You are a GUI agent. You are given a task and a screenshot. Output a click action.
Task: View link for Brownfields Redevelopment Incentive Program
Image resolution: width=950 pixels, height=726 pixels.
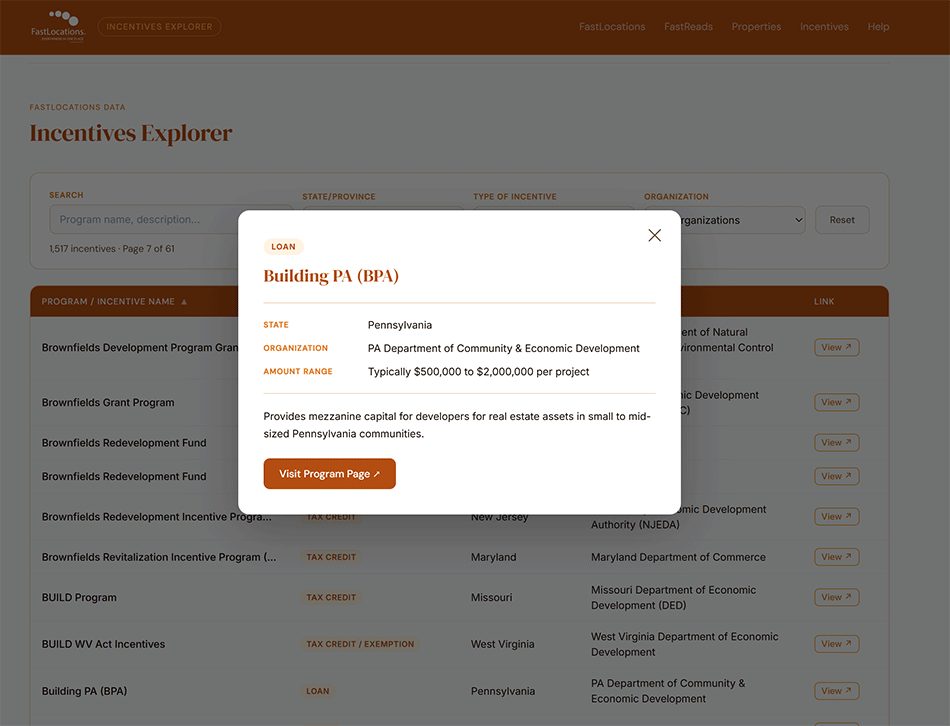pos(837,516)
